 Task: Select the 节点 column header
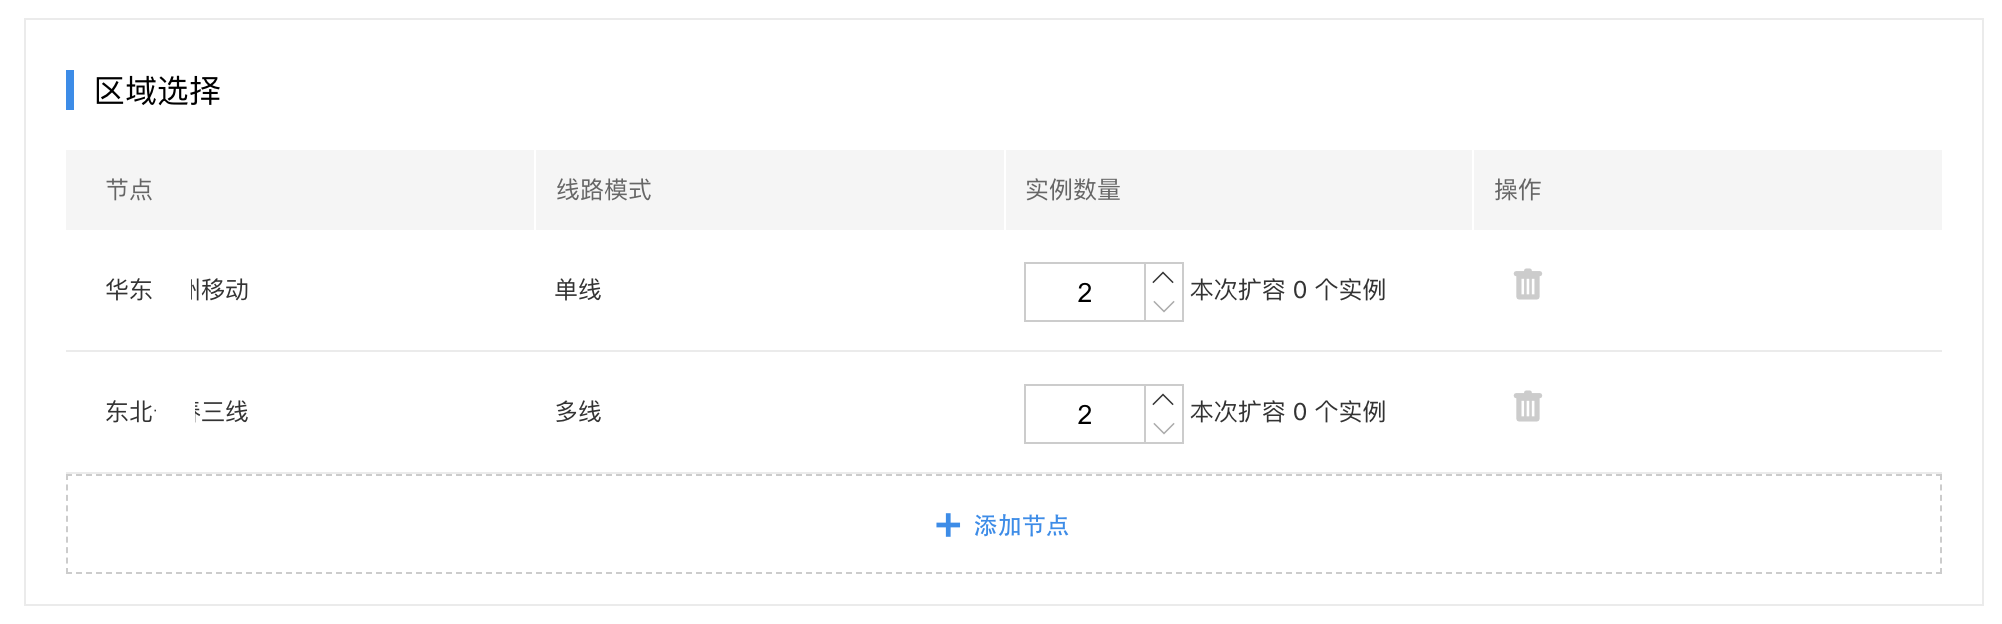(x=129, y=190)
